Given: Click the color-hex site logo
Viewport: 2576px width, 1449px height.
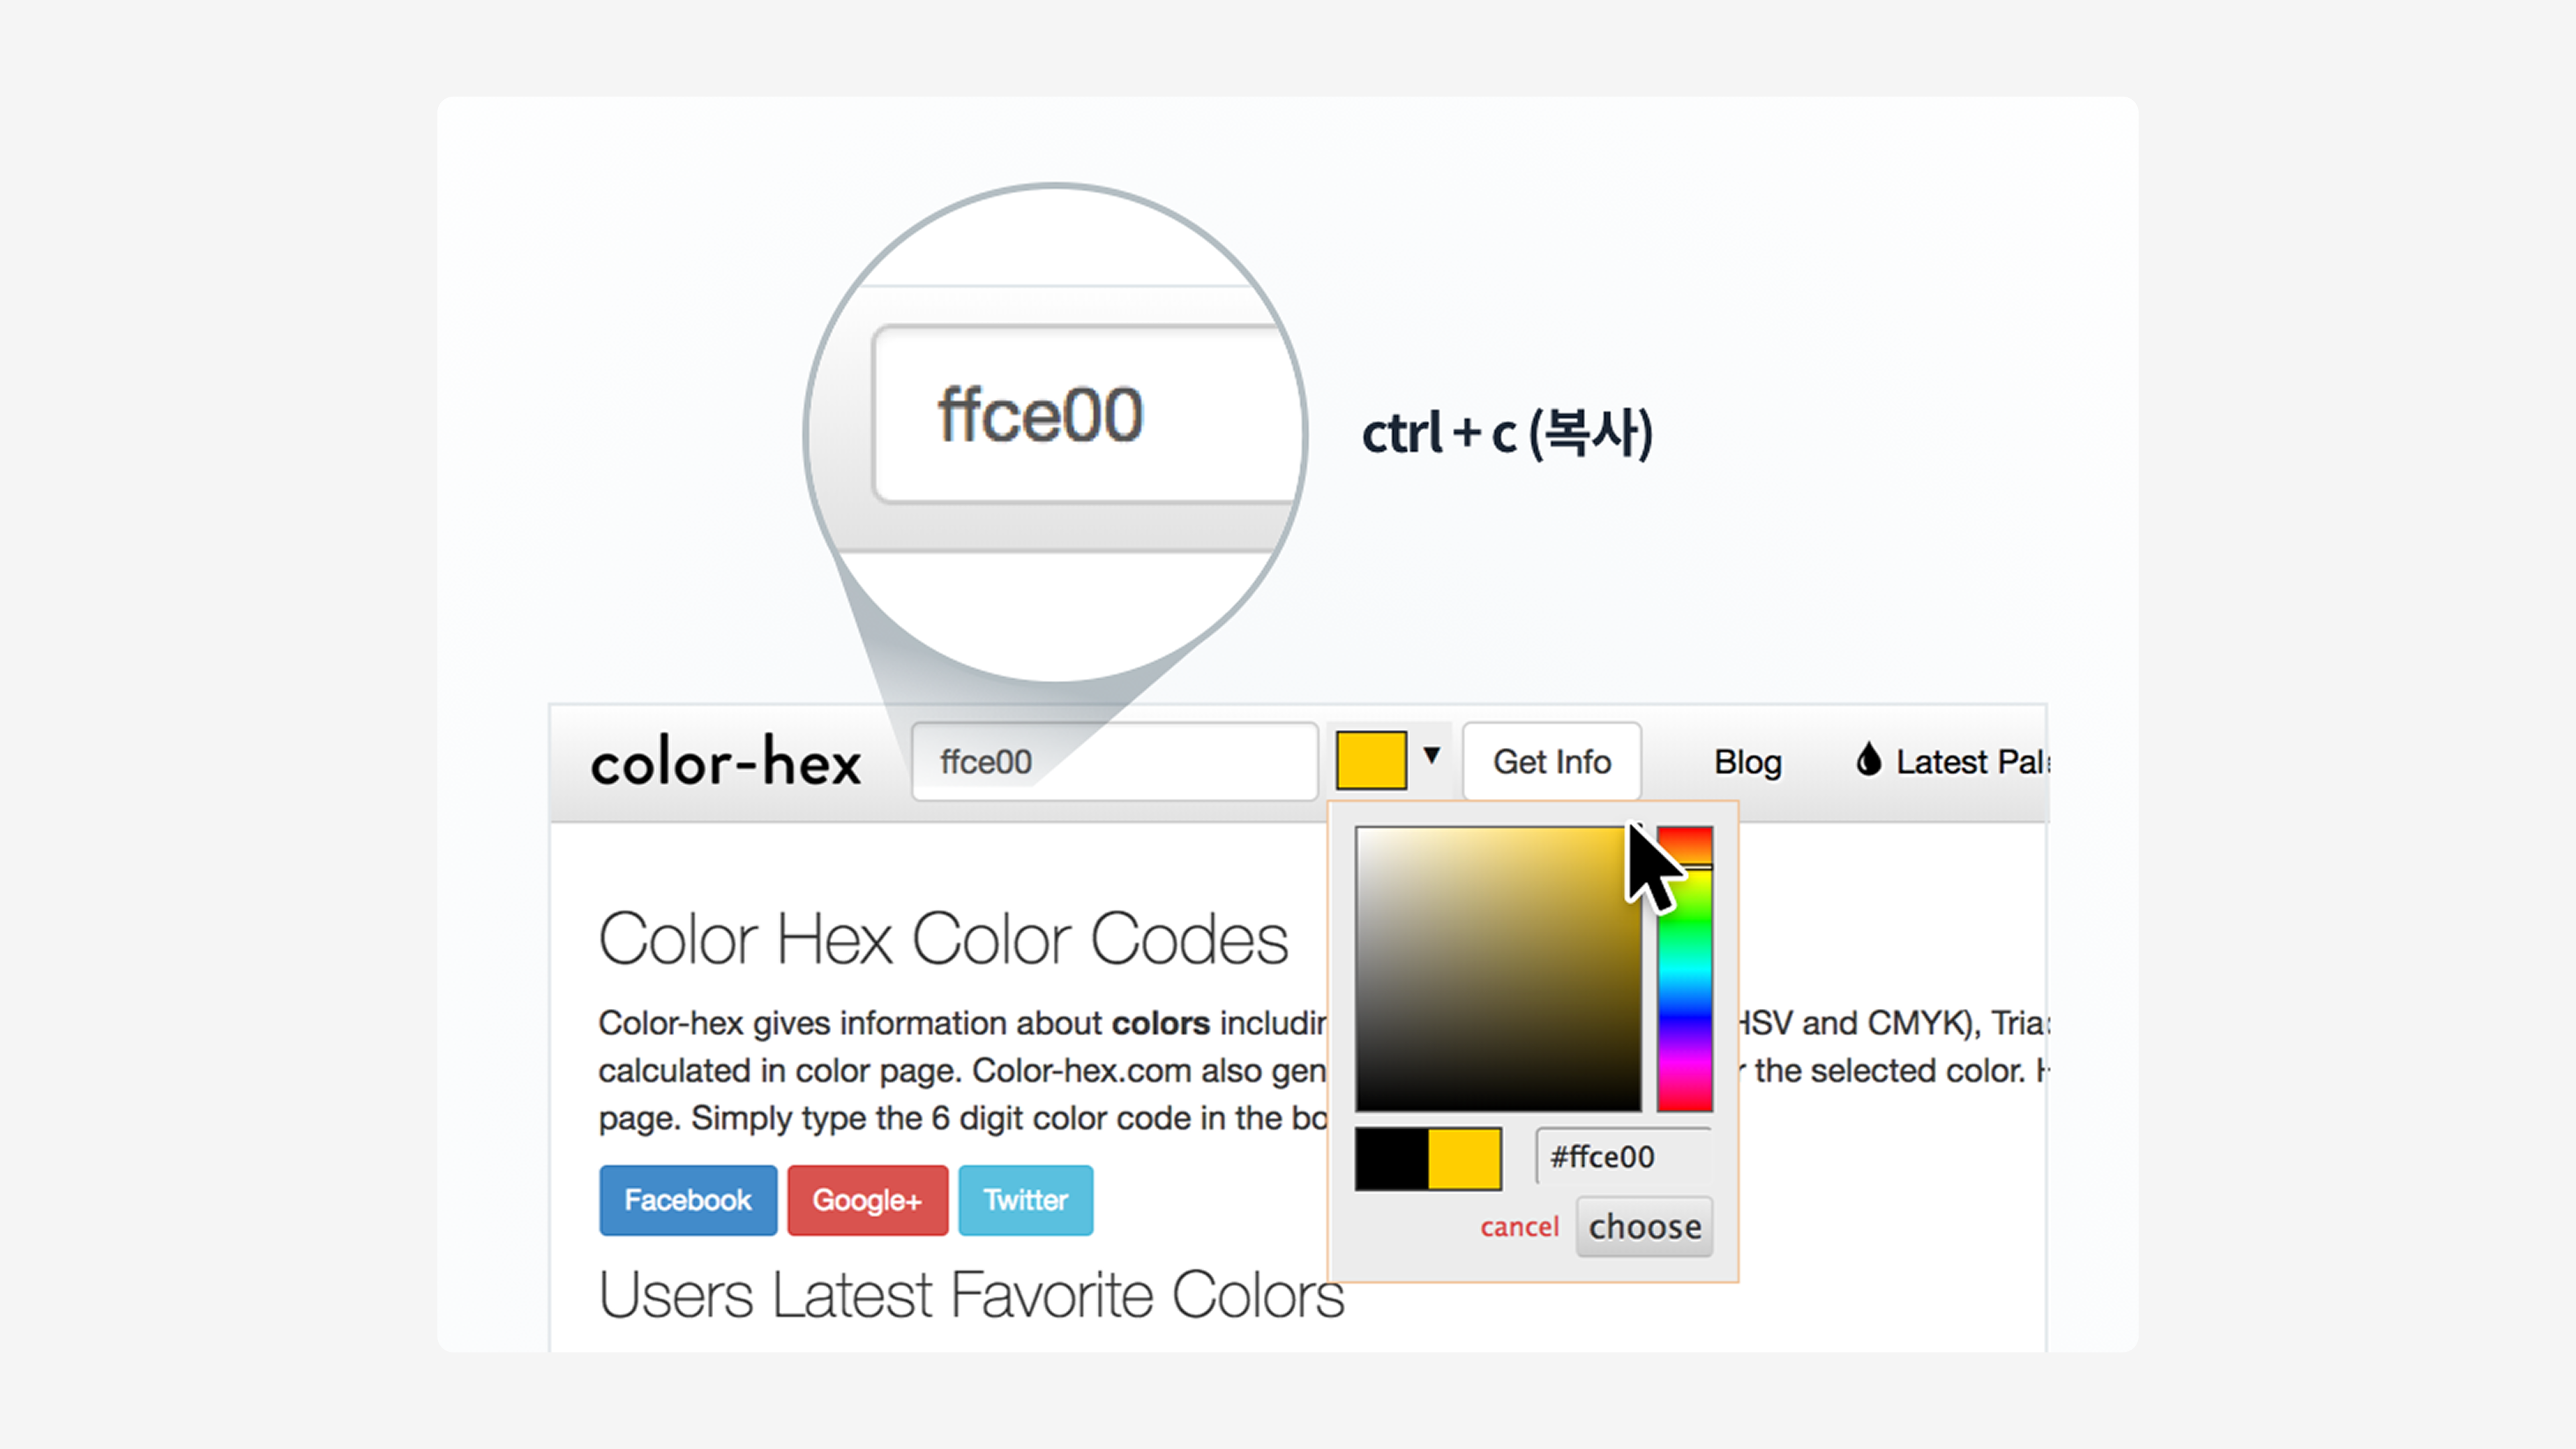Looking at the screenshot, I should pyautogui.click(x=725, y=762).
